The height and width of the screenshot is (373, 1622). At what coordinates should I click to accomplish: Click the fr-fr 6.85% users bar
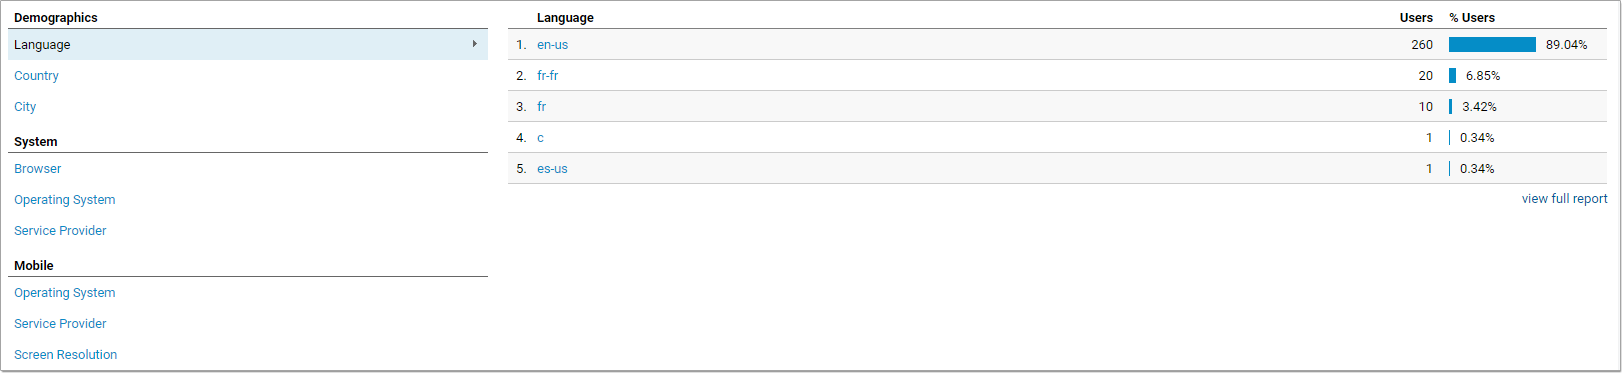pyautogui.click(x=1452, y=76)
